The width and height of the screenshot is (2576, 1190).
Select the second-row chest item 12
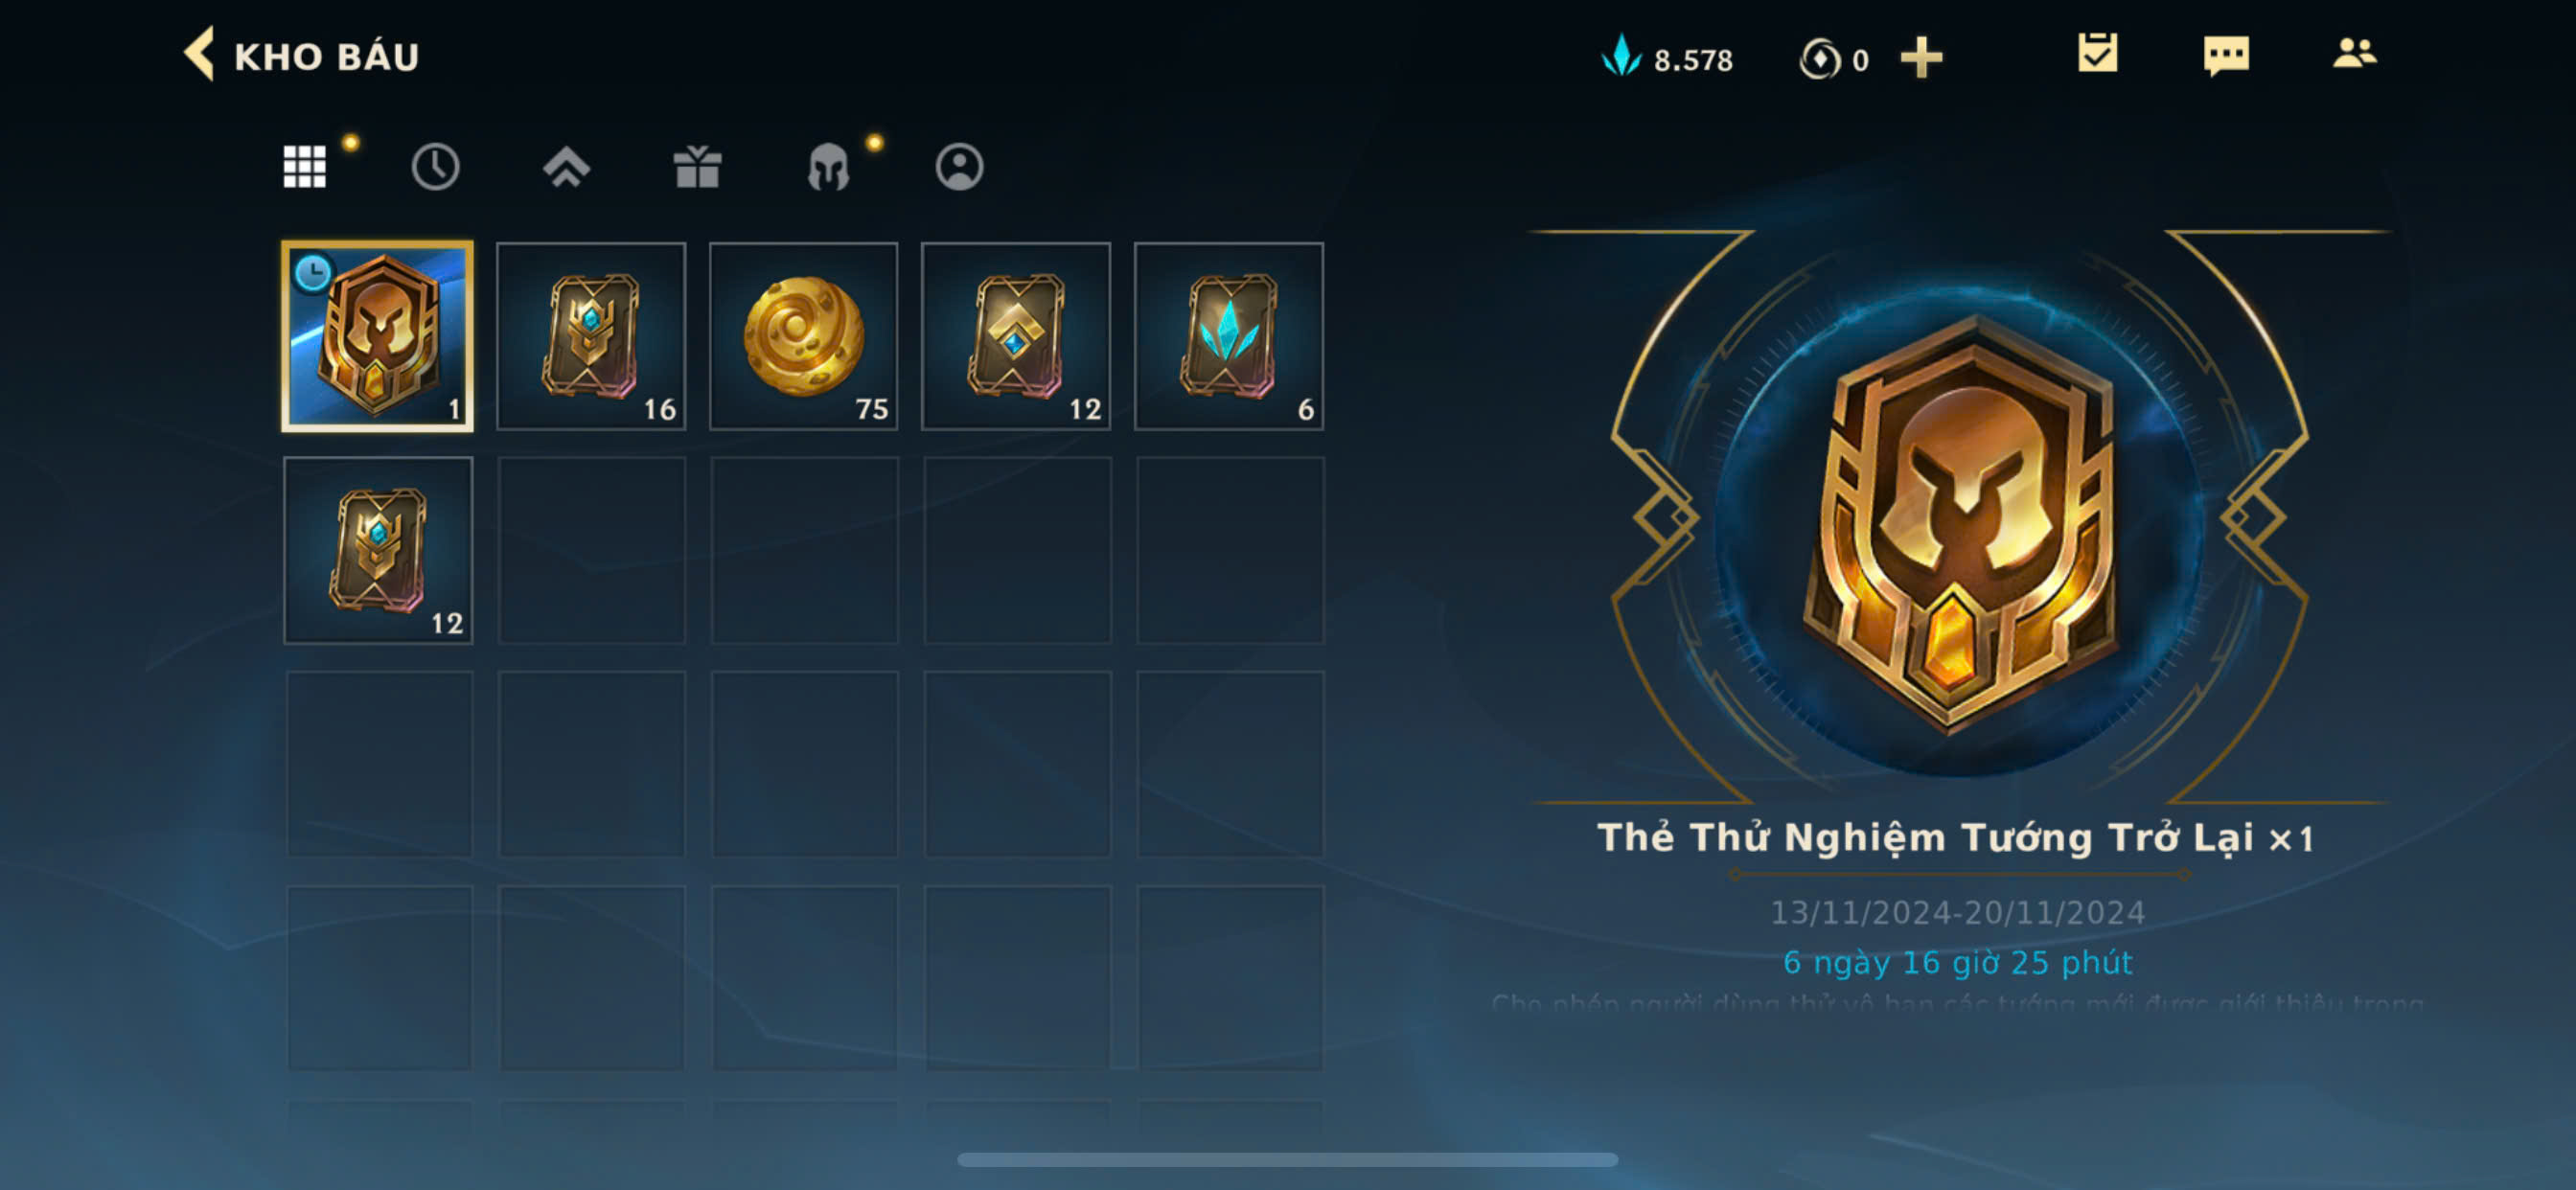(378, 551)
